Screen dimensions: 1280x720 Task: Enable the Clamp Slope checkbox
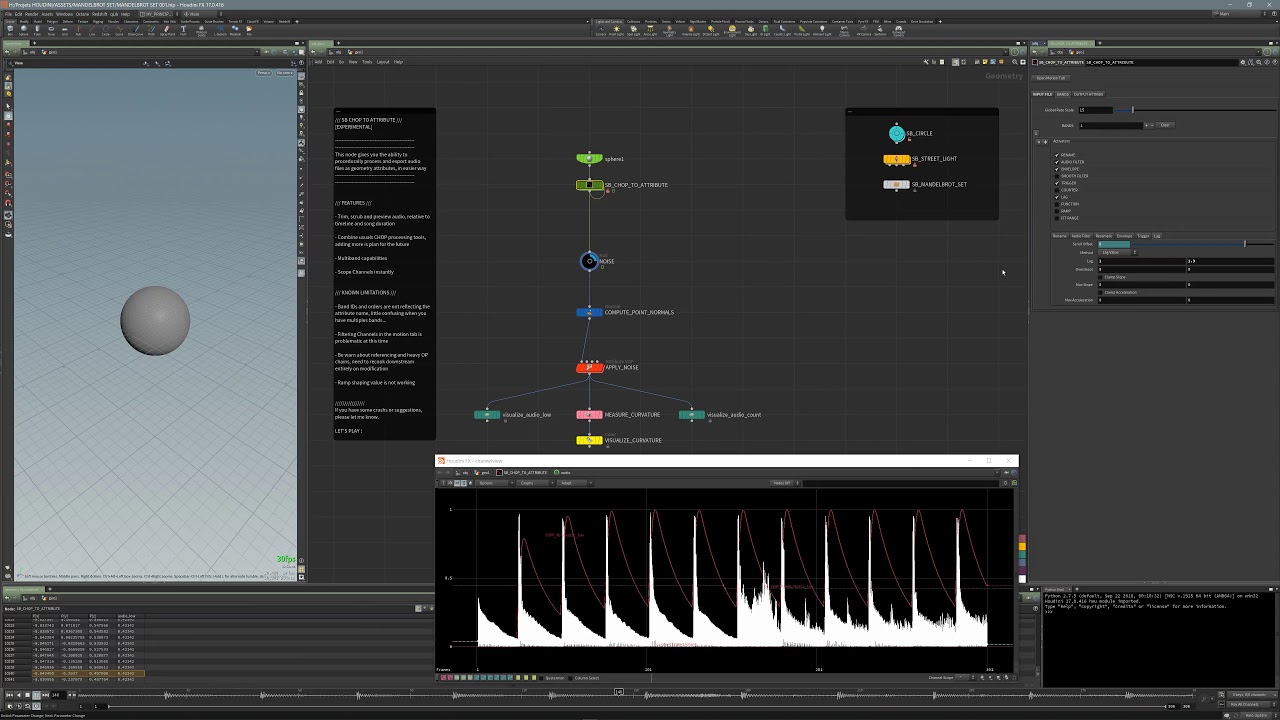point(1100,277)
